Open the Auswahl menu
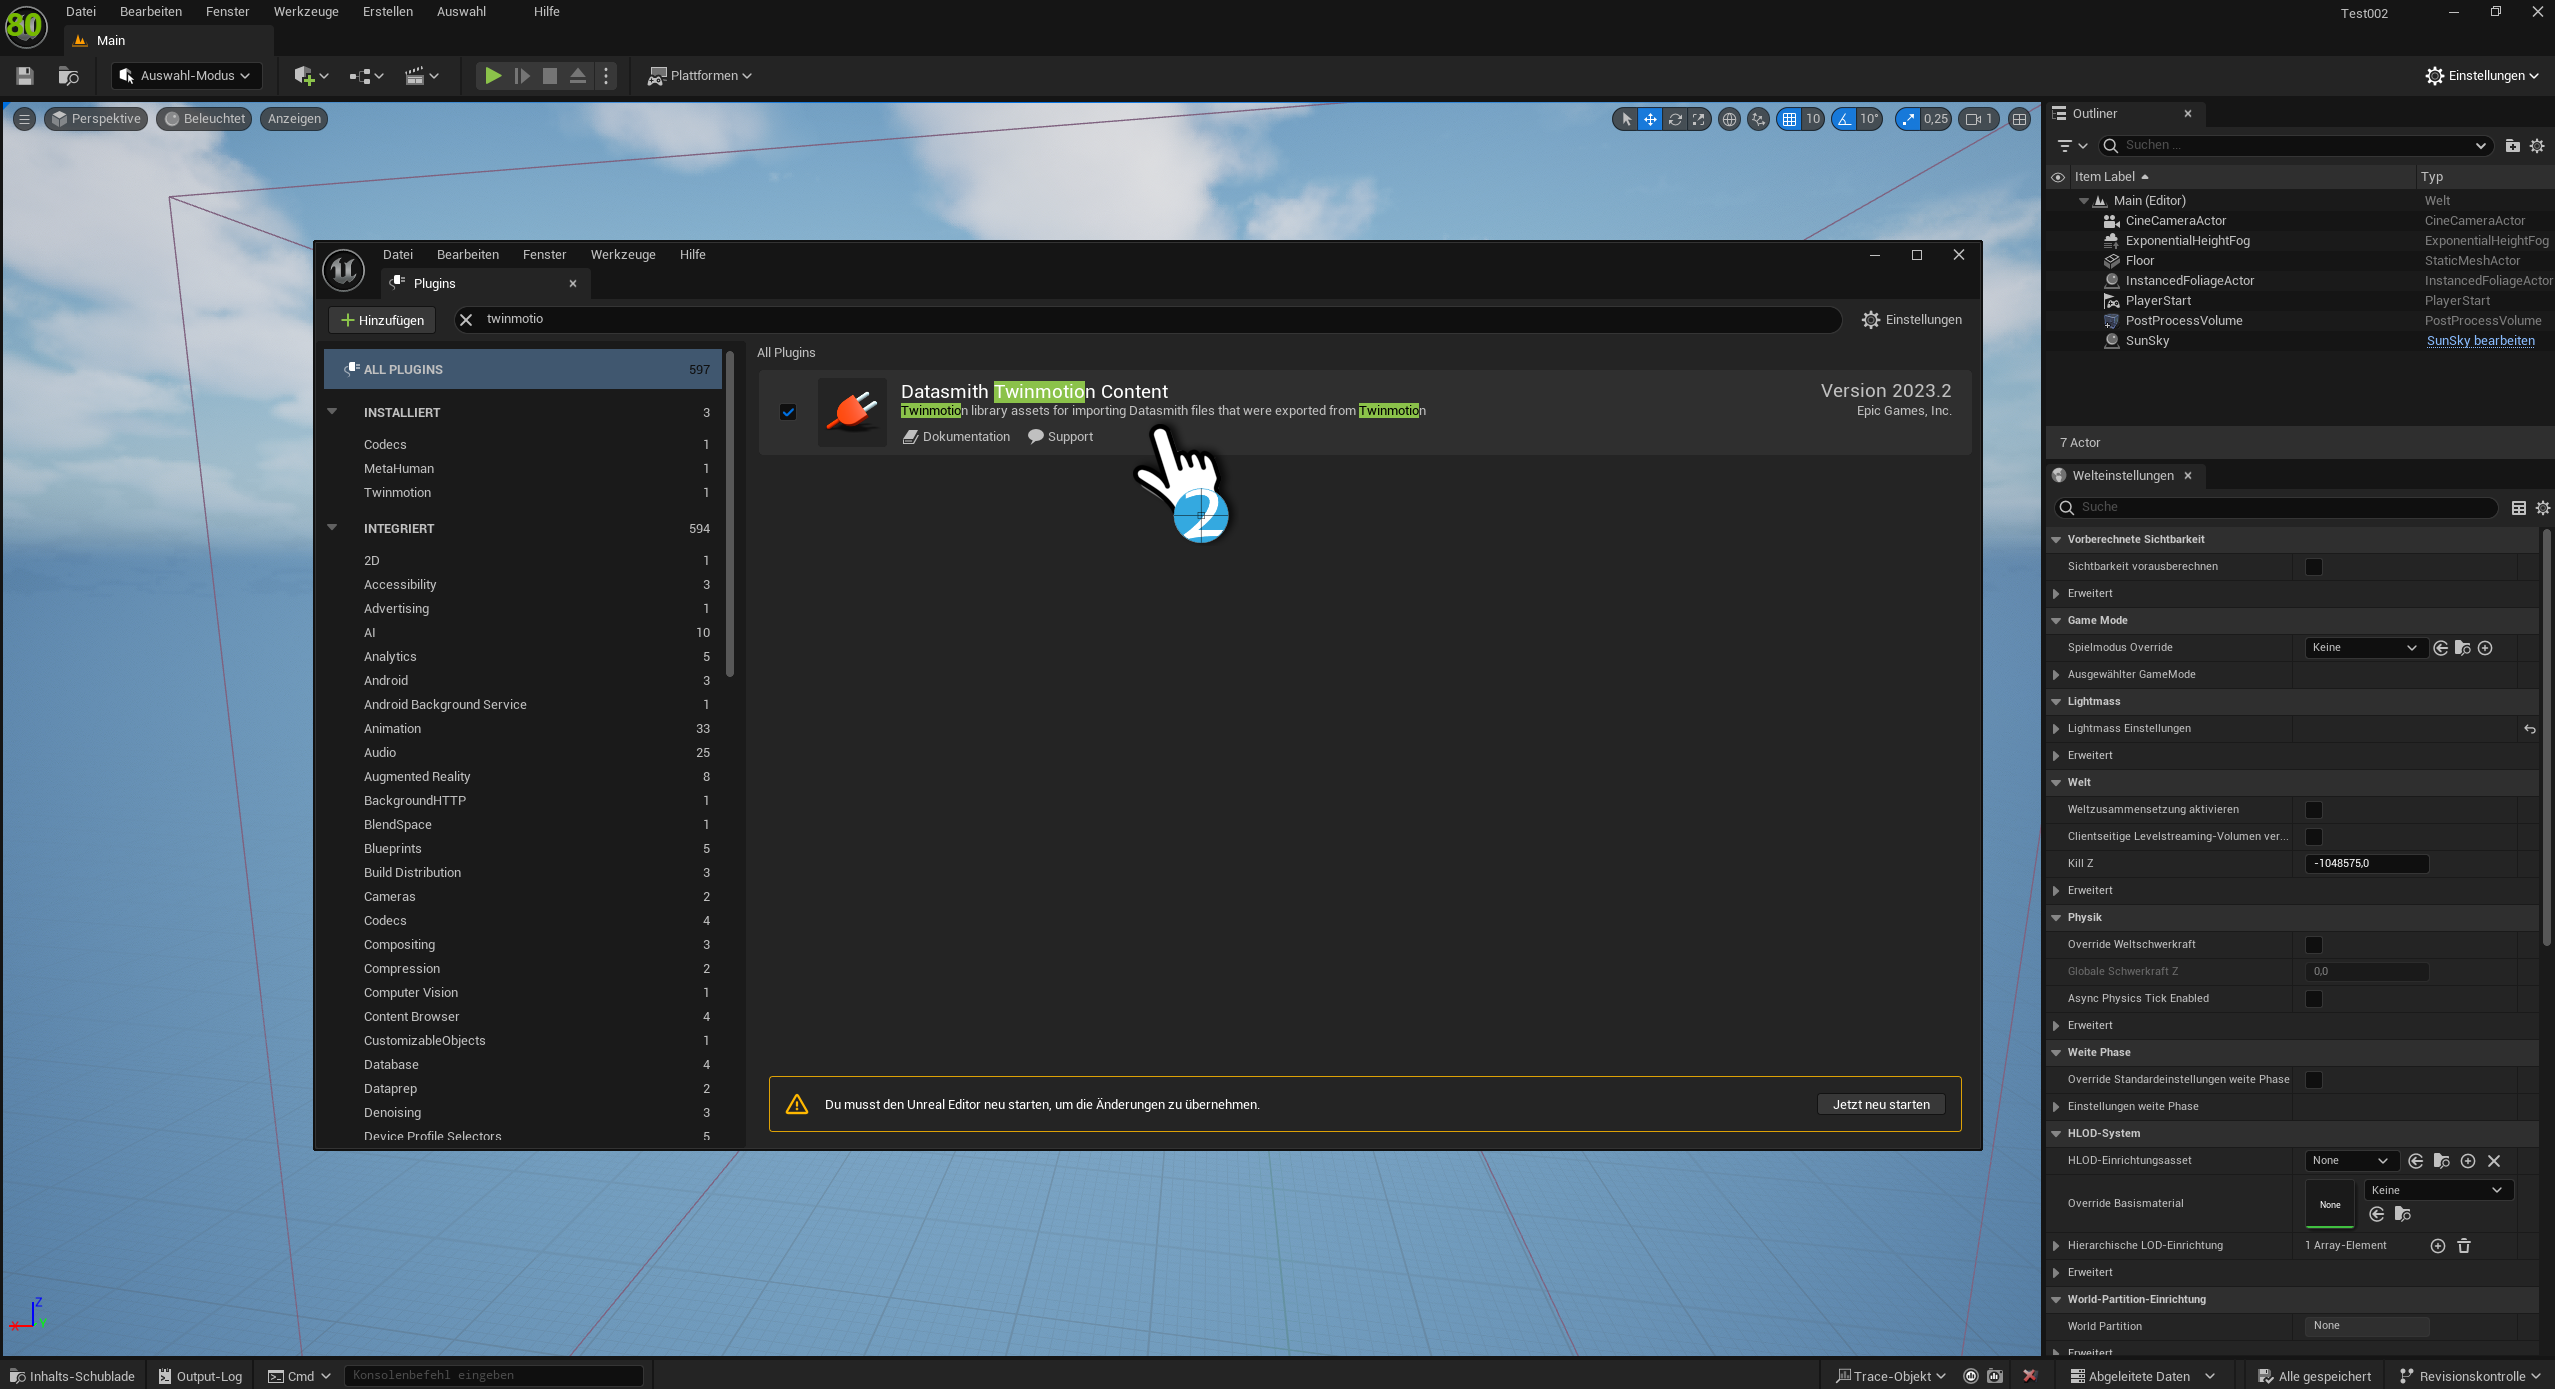Image resolution: width=2555 pixels, height=1389 pixels. [x=461, y=12]
